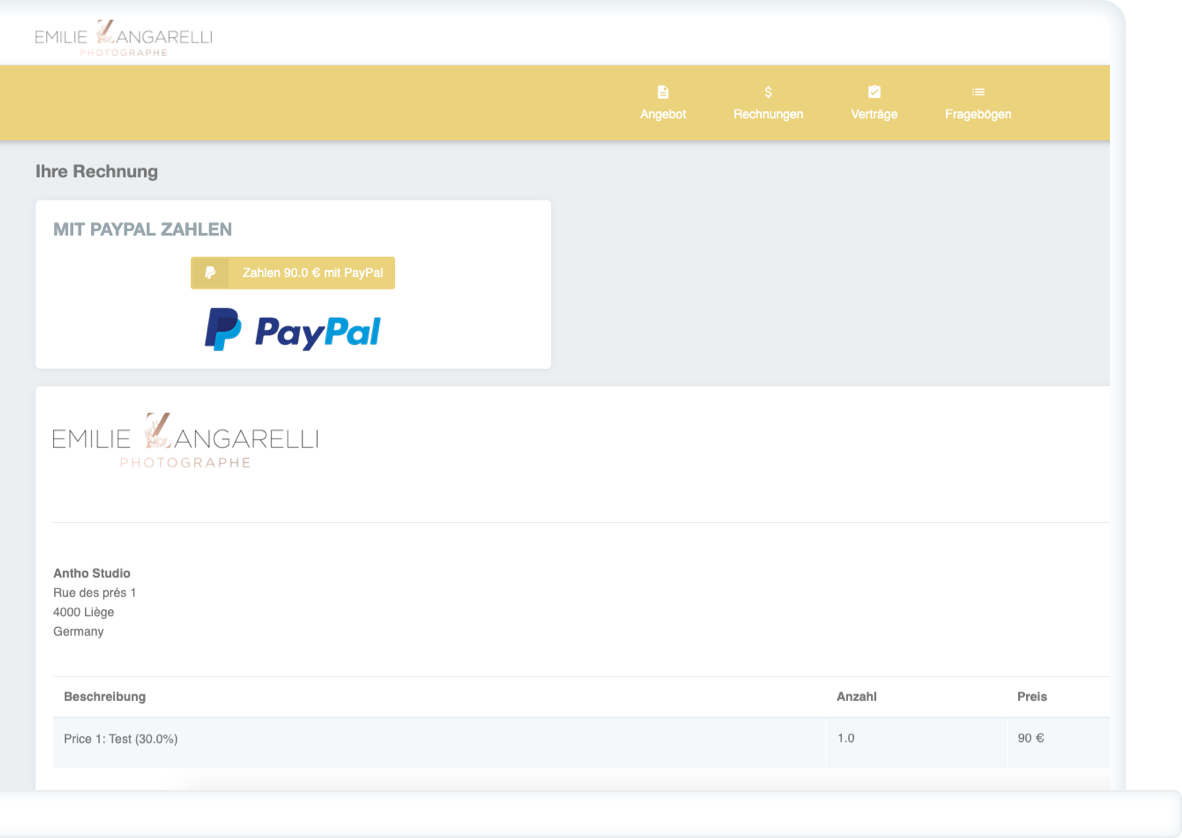Select the 'Antho Studio' company name

(x=92, y=573)
